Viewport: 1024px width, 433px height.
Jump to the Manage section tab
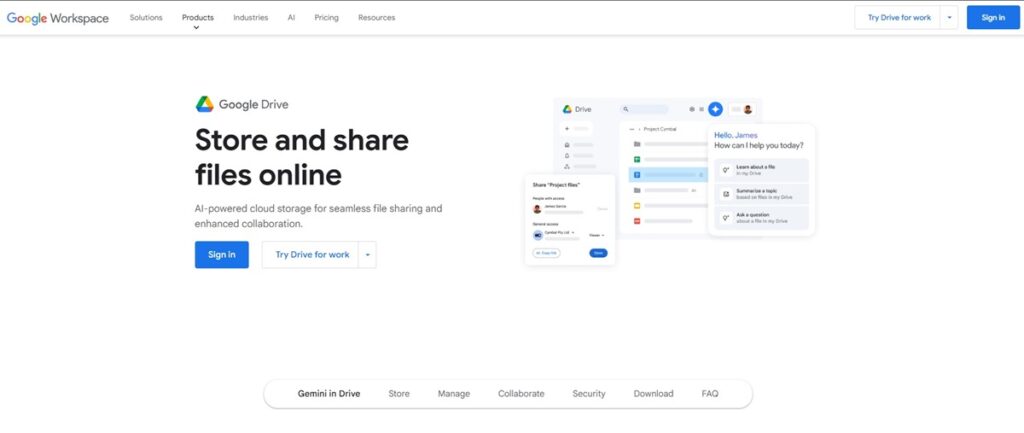coord(454,394)
